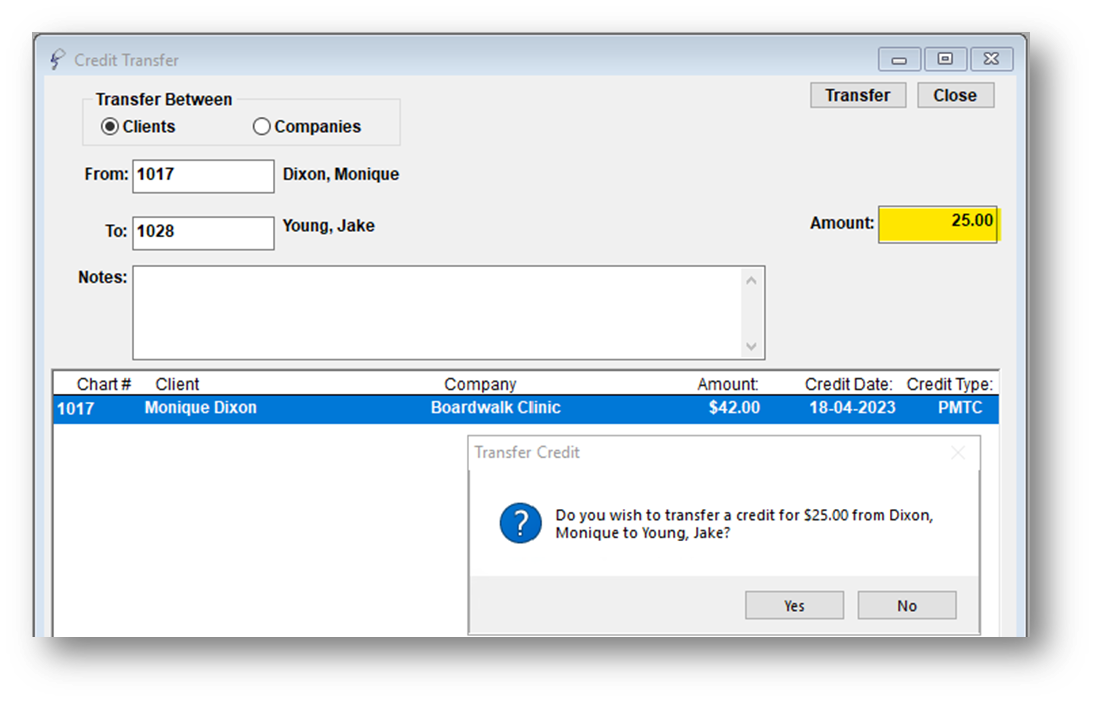Click the Notes scrollbar down arrow
This screenshot has height=702, width=1095.
pyautogui.click(x=751, y=346)
